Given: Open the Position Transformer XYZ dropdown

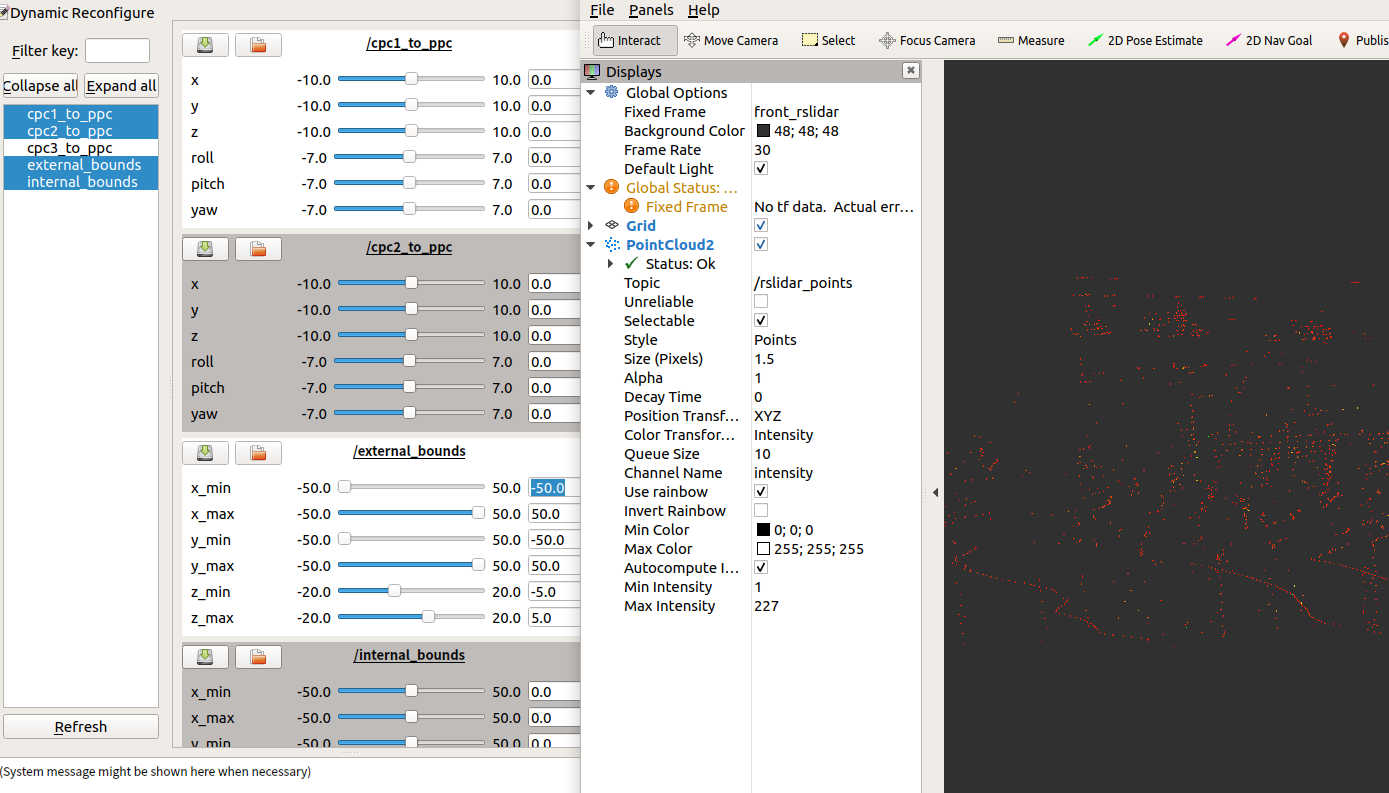Looking at the screenshot, I should [x=835, y=415].
